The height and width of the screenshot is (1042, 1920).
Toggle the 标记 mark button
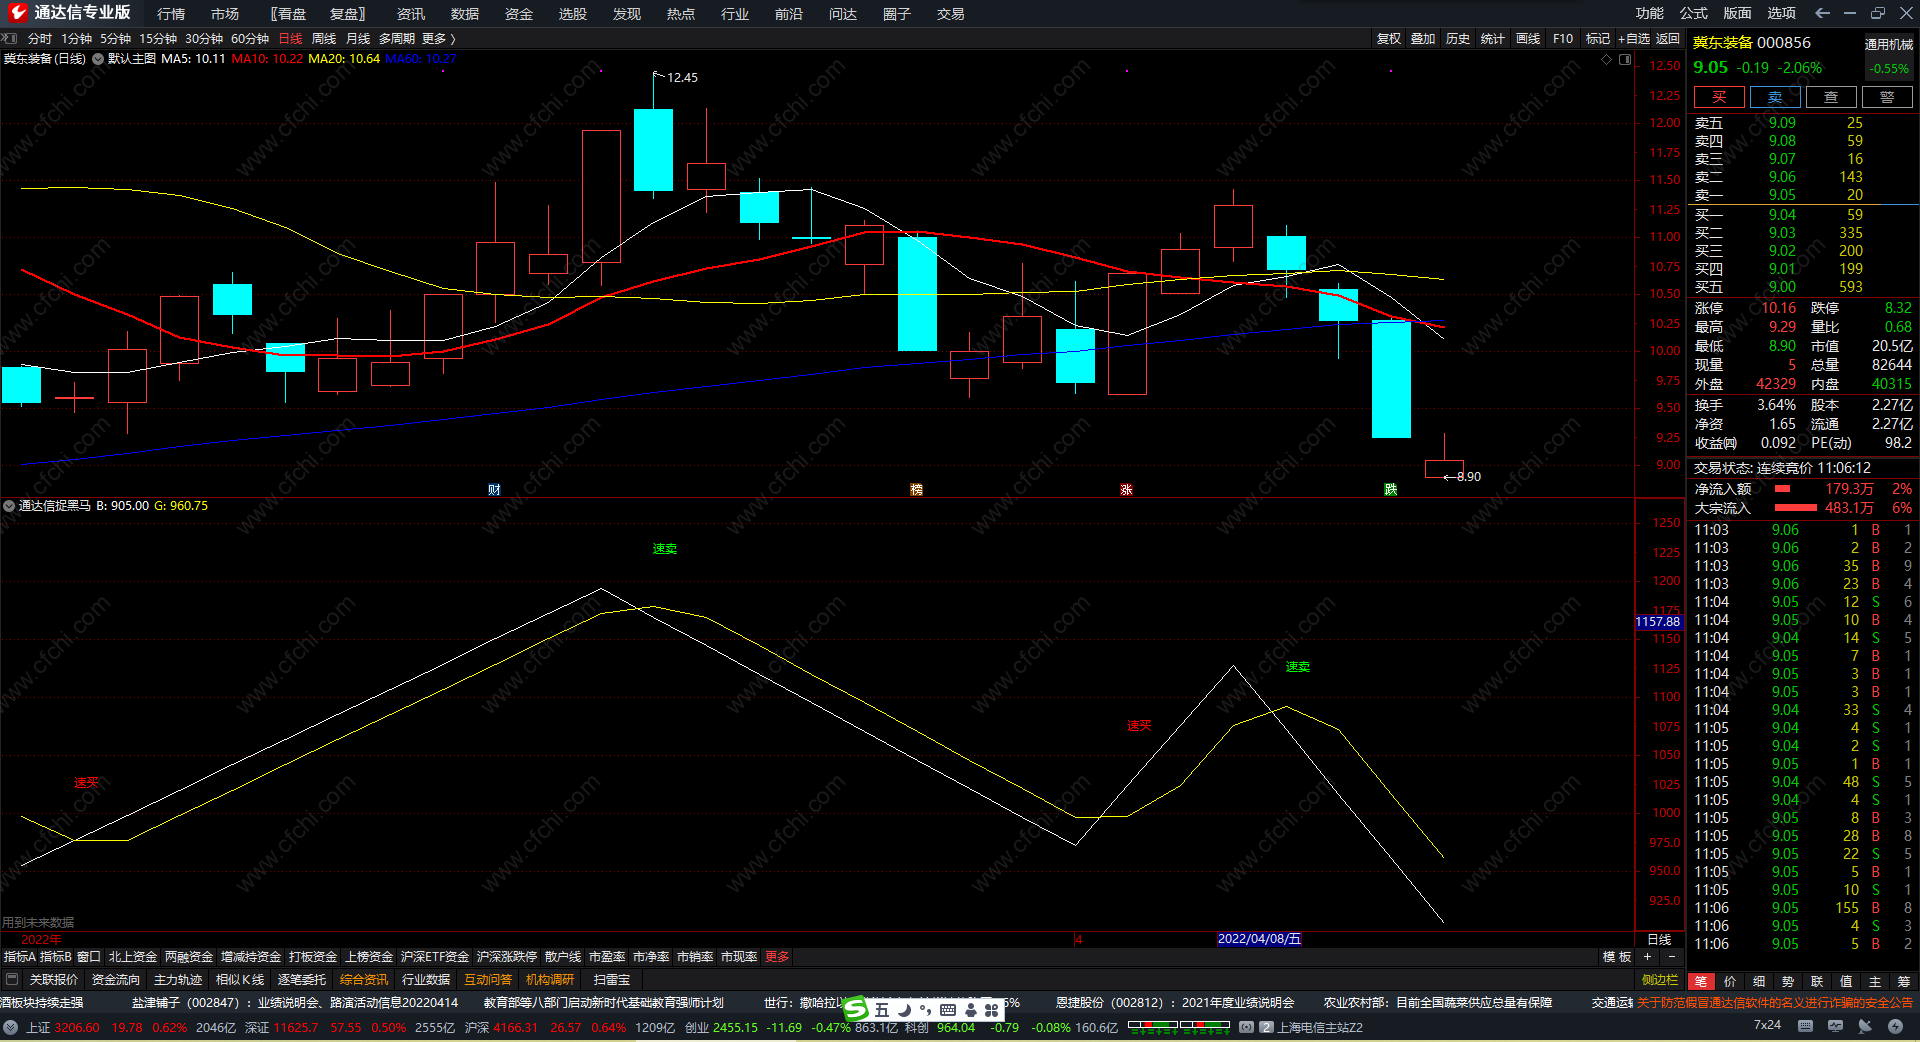1598,39
